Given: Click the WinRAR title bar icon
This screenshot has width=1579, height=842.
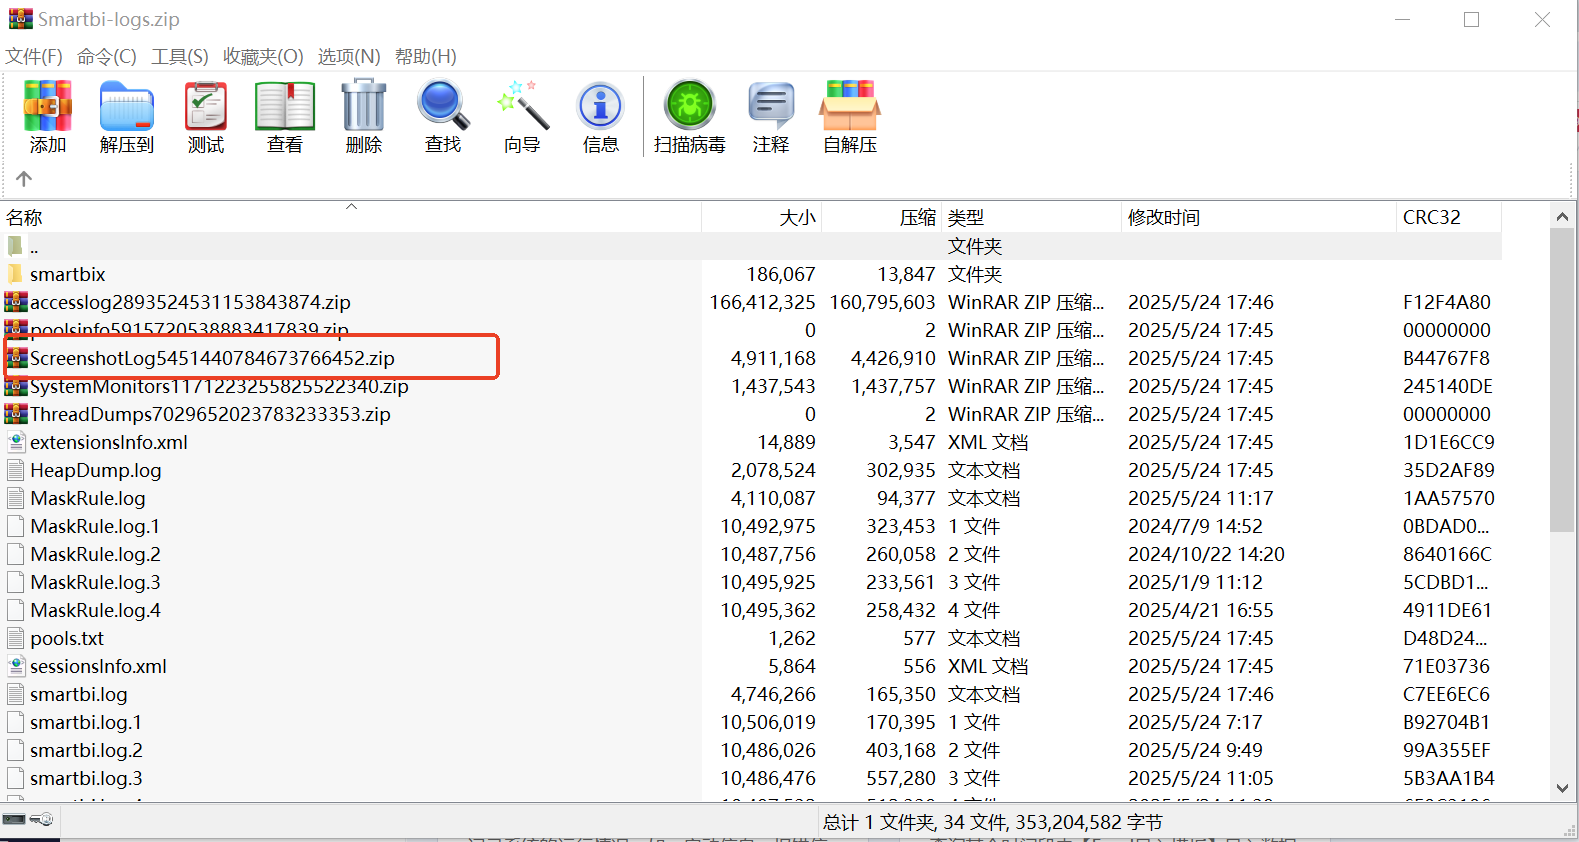Looking at the screenshot, I should 20,19.
